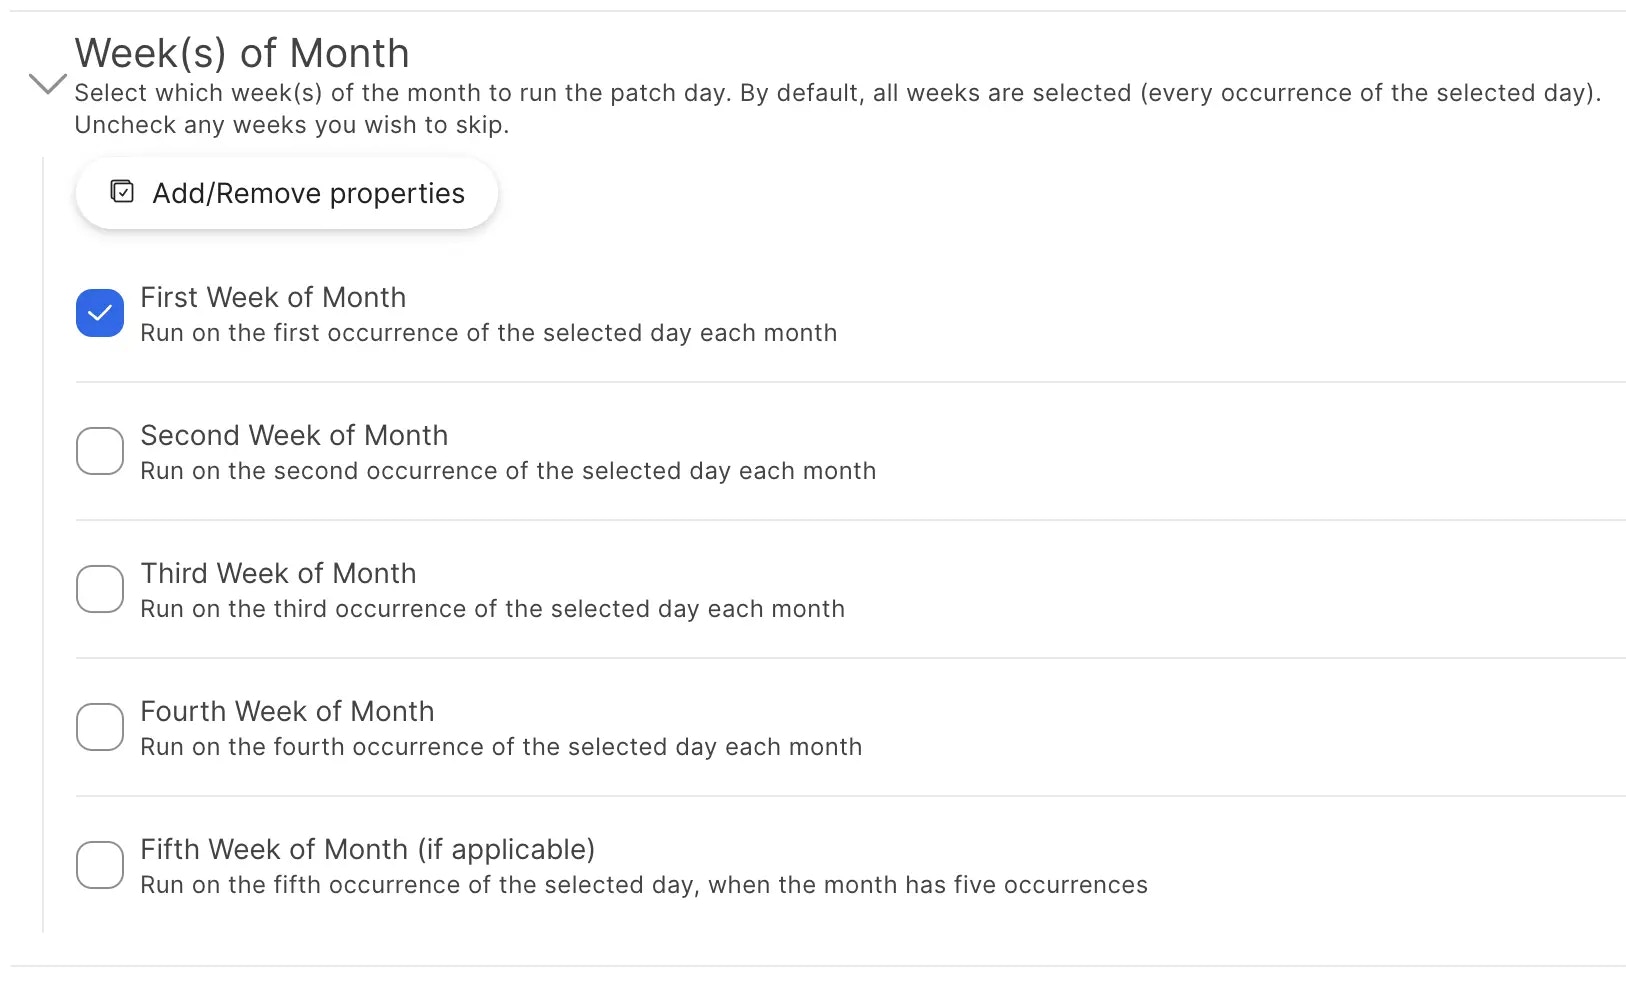Check the Fourth Week of Month box
This screenshot has height=984, width=1626.
(99, 727)
